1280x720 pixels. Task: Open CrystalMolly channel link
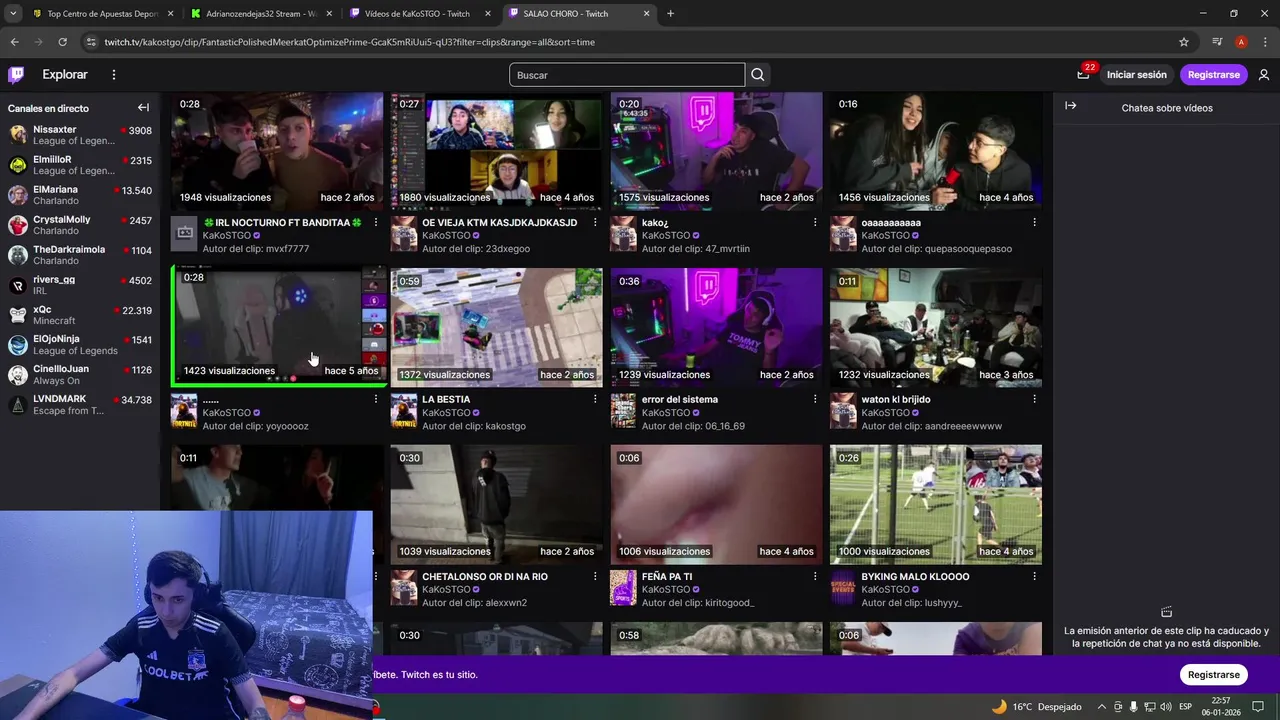point(78,225)
